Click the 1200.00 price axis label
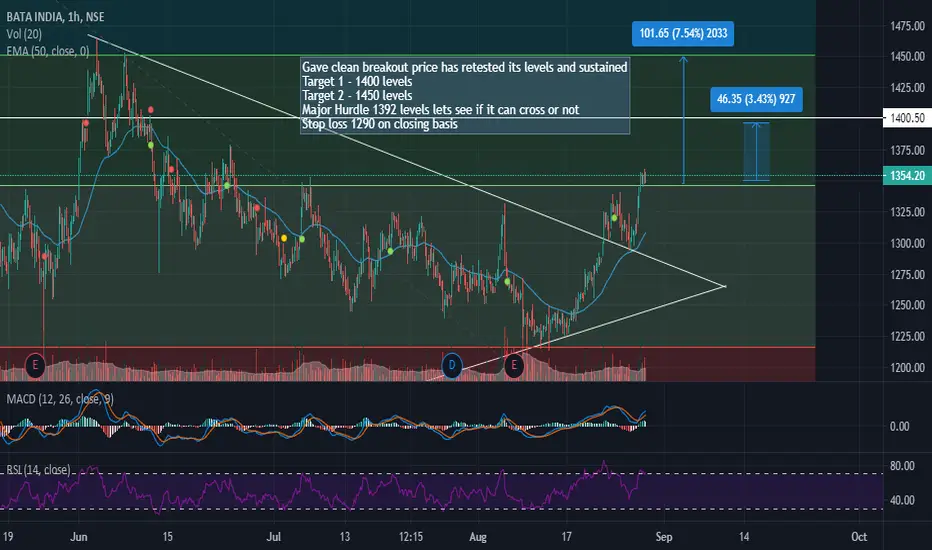The height and width of the screenshot is (550, 932). 907,367
